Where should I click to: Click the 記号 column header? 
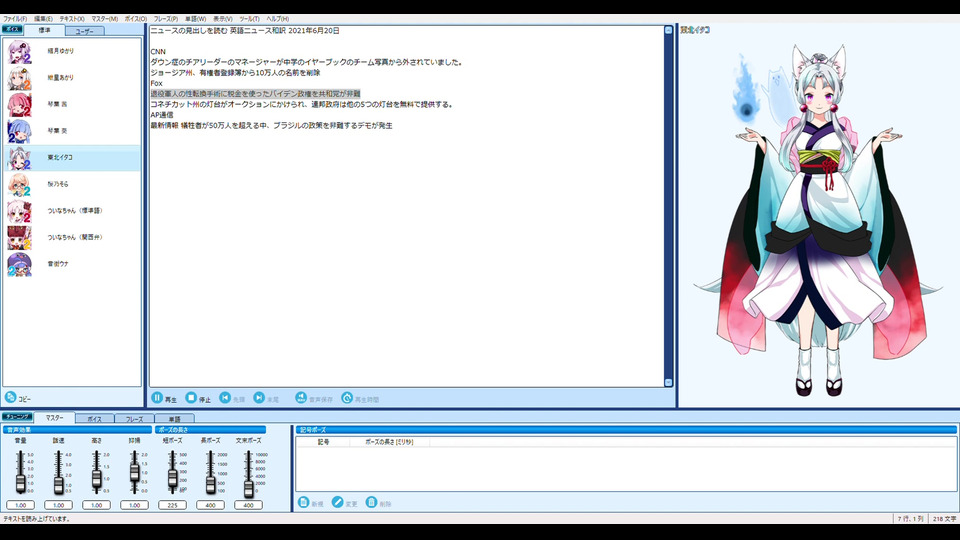[323, 441]
